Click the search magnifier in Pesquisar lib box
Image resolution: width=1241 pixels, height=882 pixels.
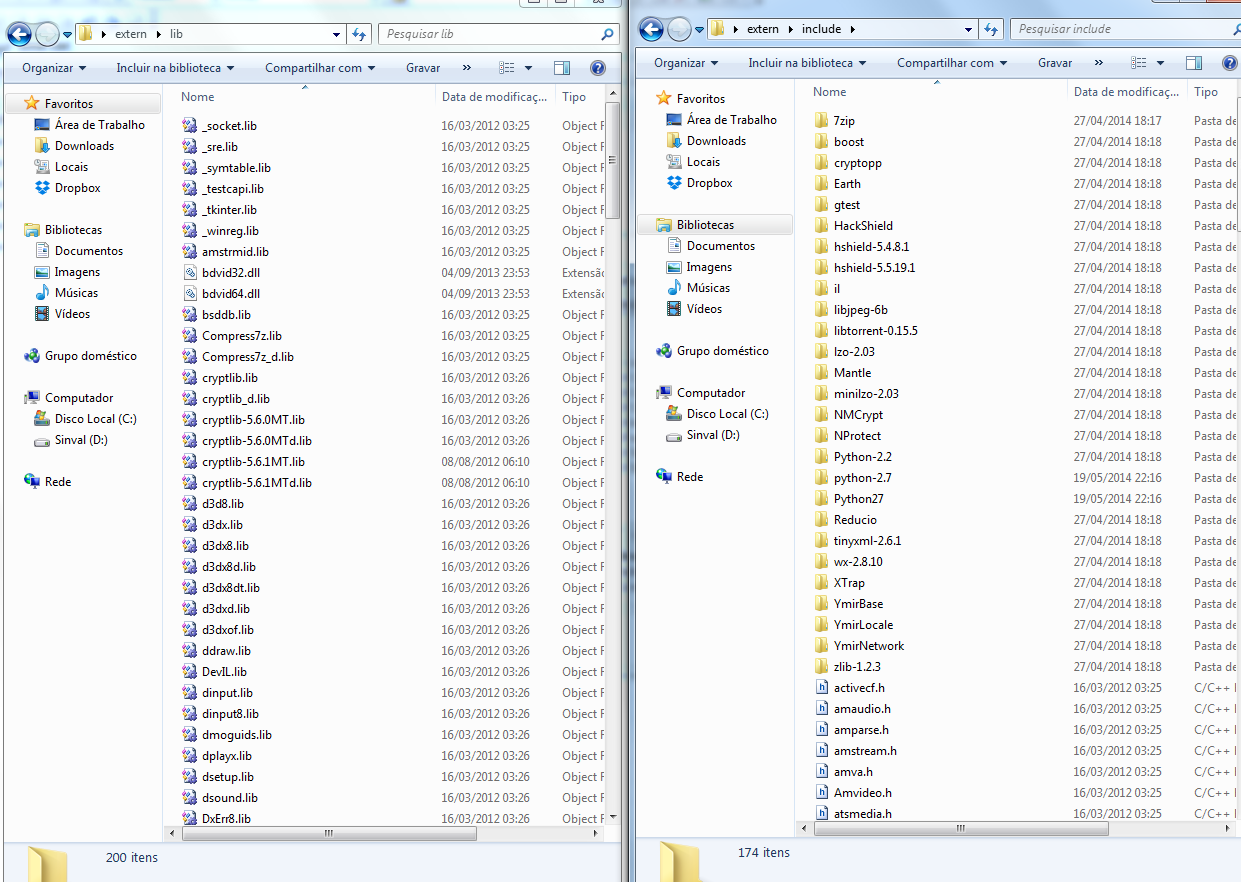click(607, 34)
